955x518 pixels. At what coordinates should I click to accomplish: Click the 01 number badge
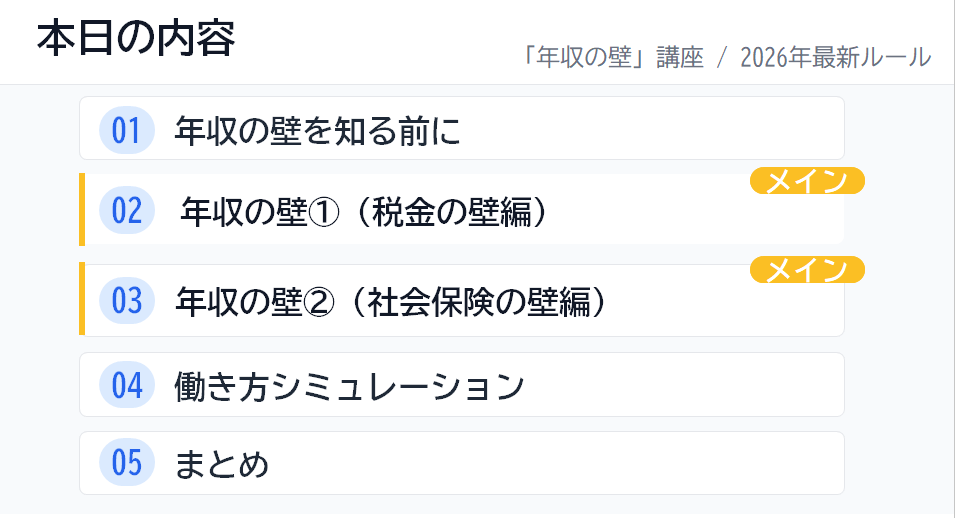(x=127, y=130)
